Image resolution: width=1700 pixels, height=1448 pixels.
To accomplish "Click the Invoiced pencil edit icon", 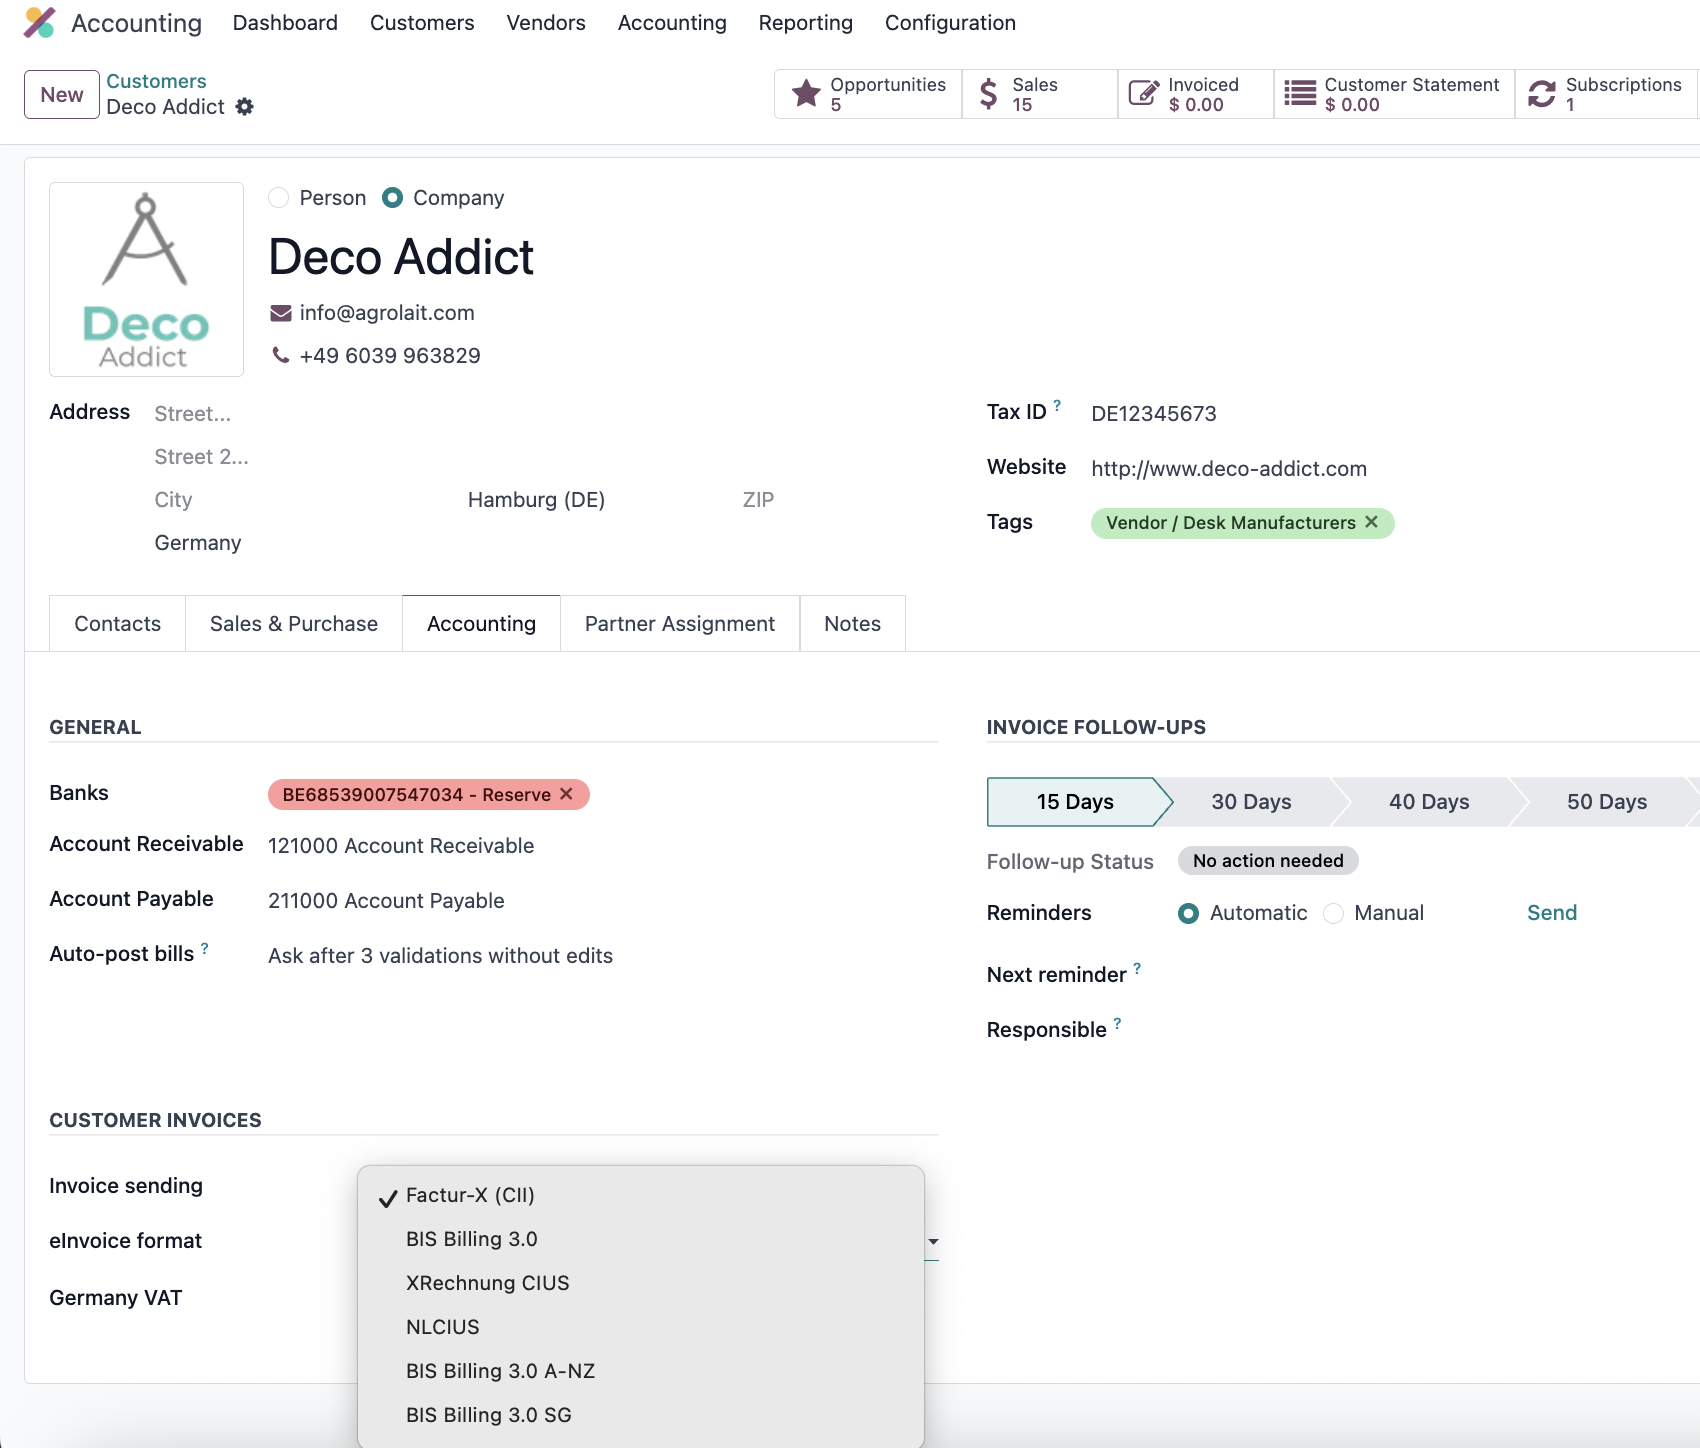I will [1143, 94].
